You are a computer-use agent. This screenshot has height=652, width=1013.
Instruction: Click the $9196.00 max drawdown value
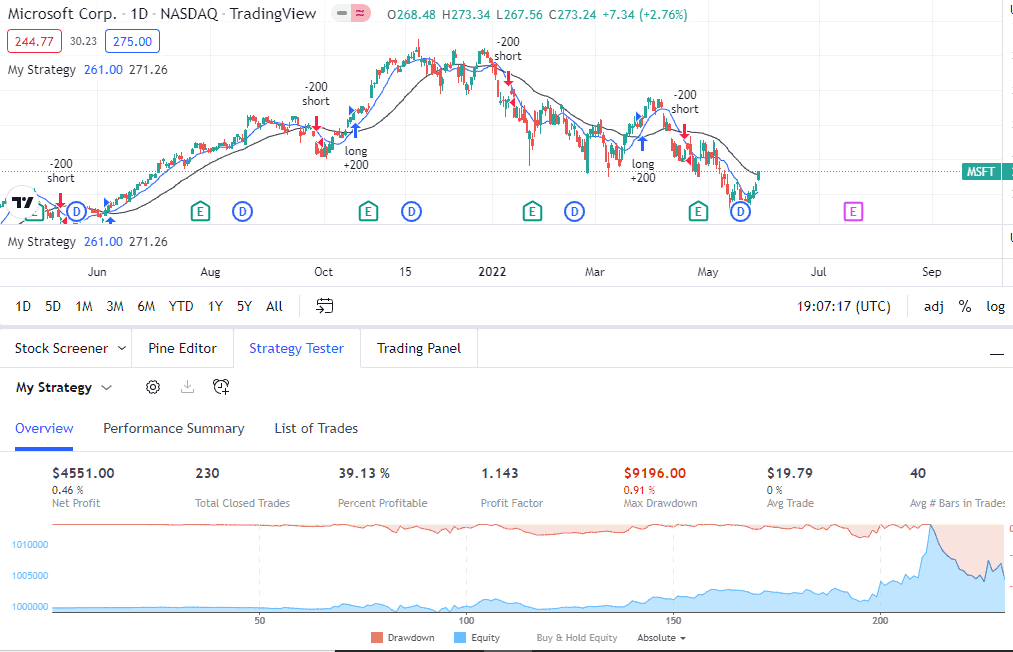coord(654,473)
